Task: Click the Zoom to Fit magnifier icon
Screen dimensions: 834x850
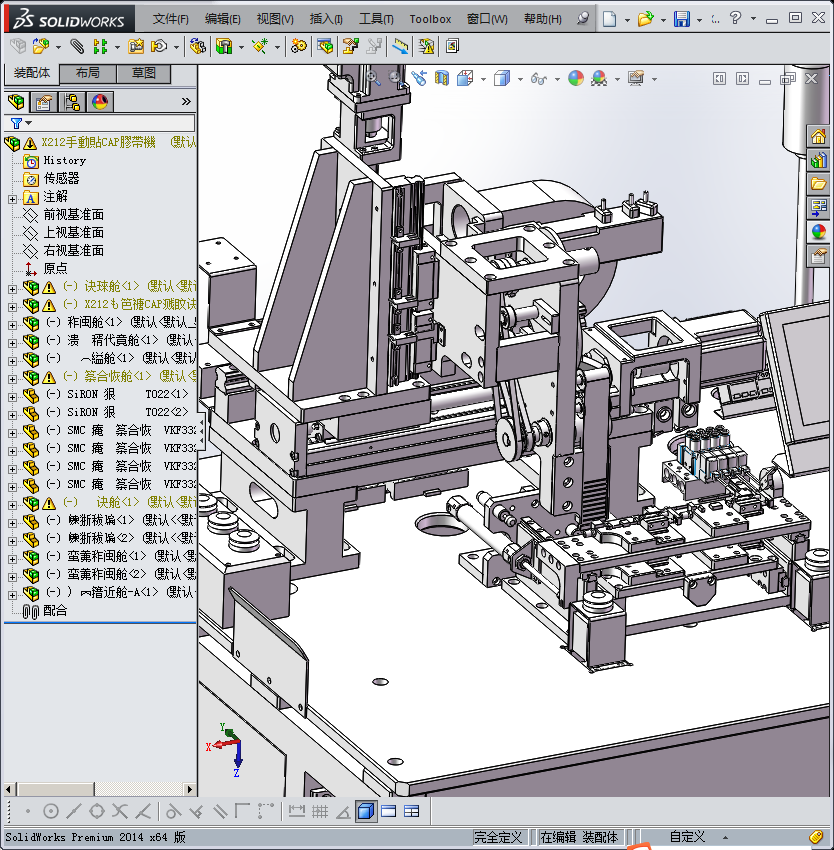Action: [372, 77]
